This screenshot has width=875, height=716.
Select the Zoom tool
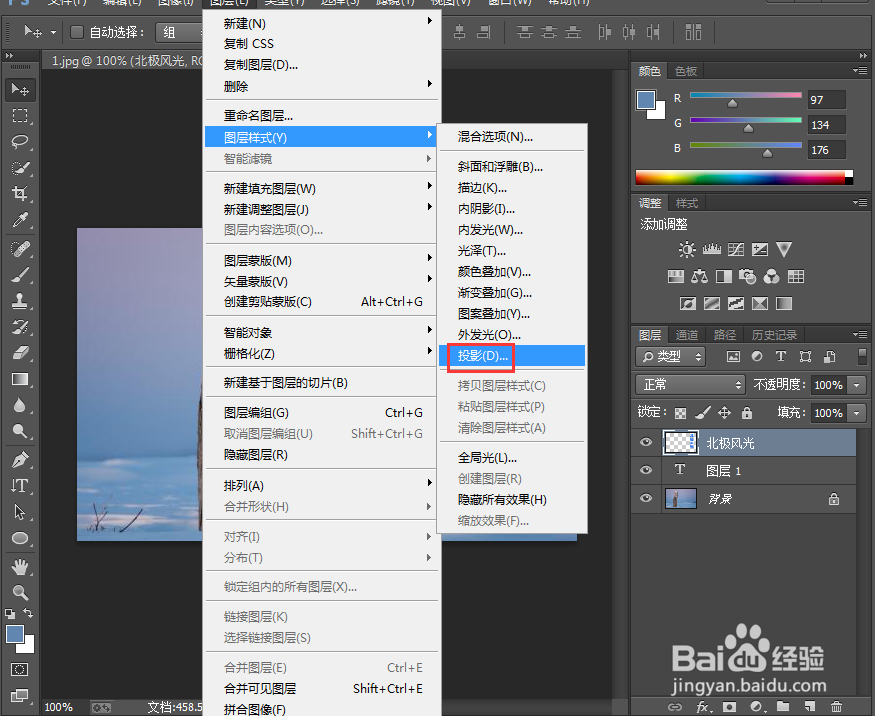click(x=20, y=592)
